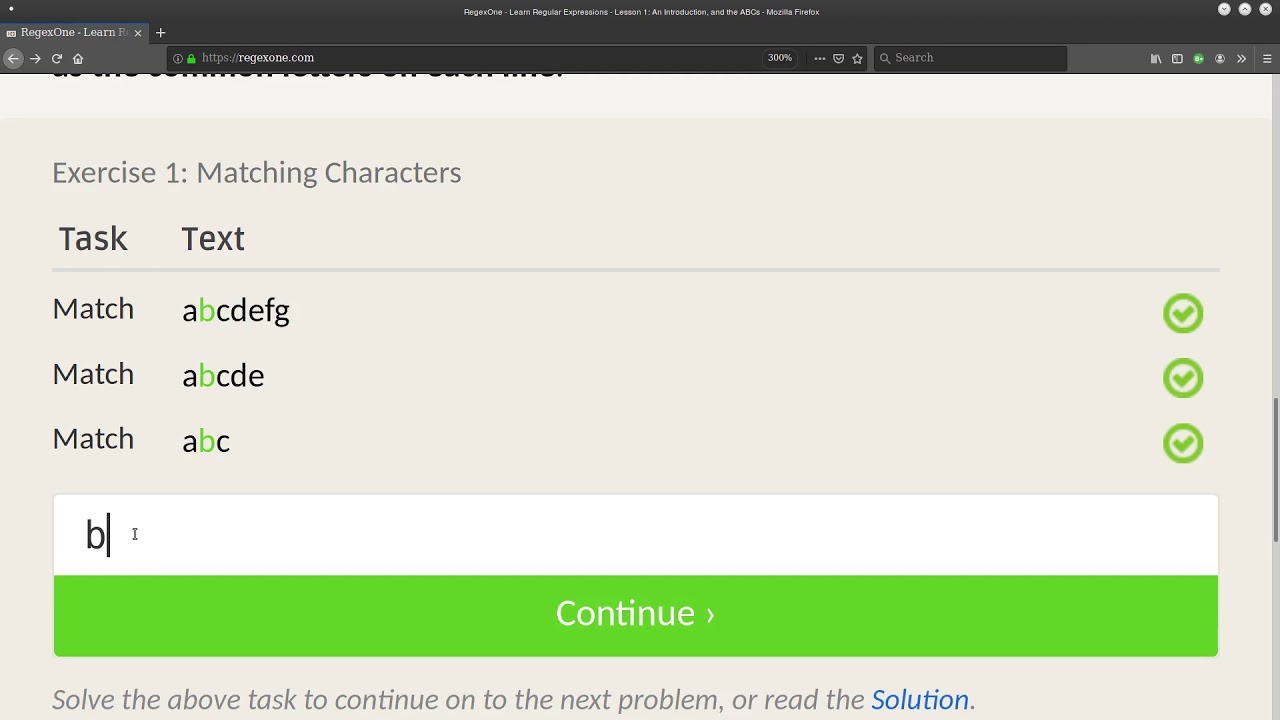Click the checkmark for the abcde row
The height and width of the screenshot is (720, 1280).
pos(1183,378)
